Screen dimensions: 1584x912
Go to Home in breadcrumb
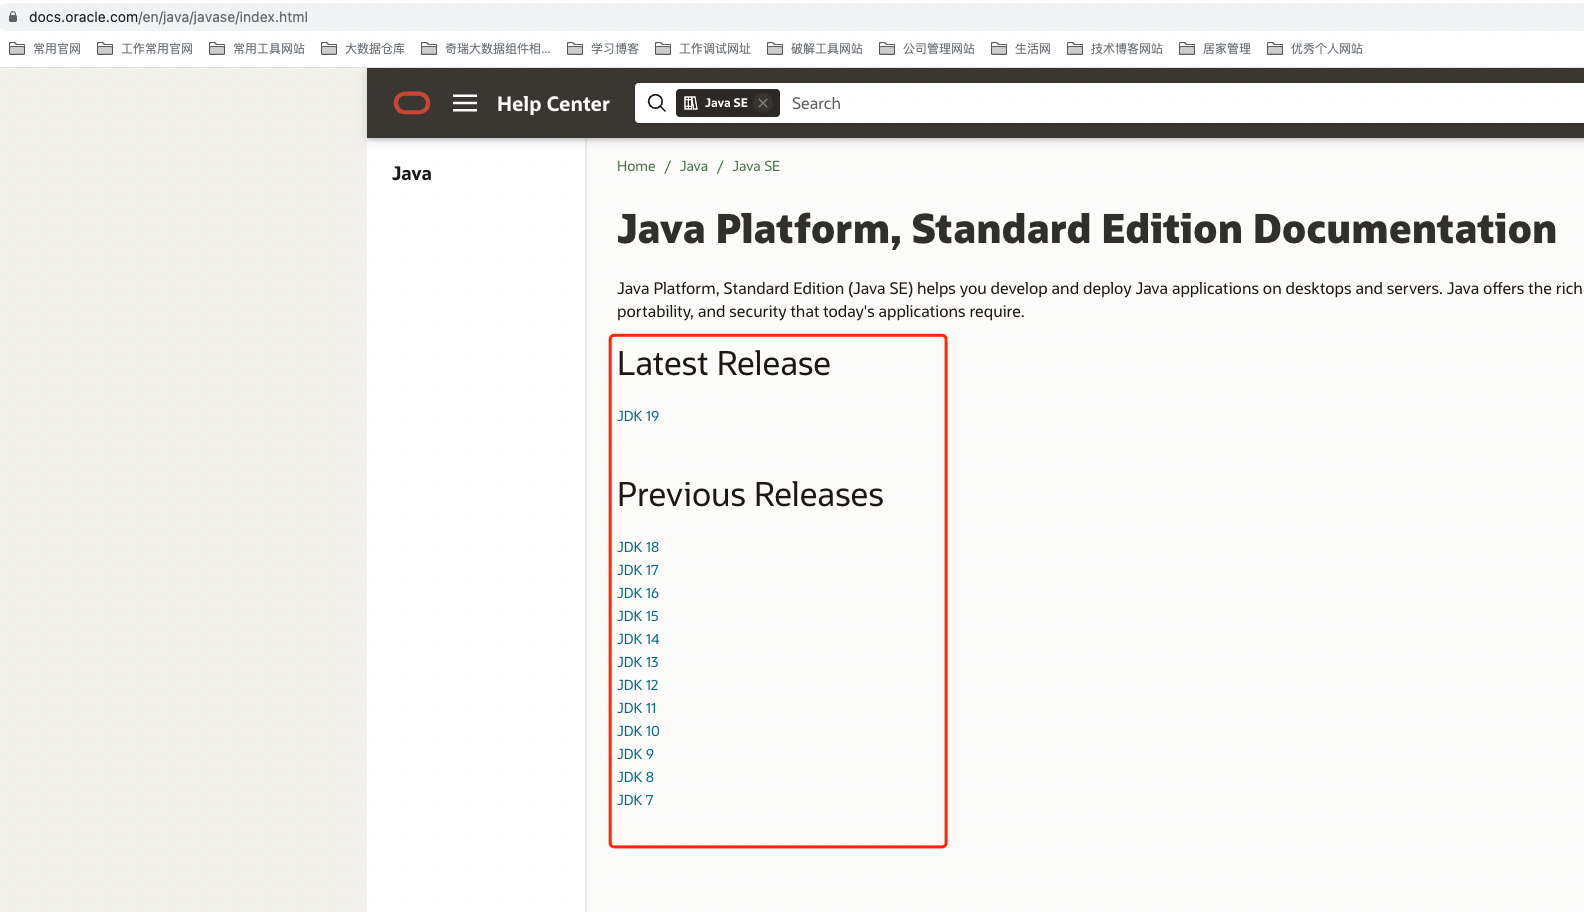pos(636,166)
